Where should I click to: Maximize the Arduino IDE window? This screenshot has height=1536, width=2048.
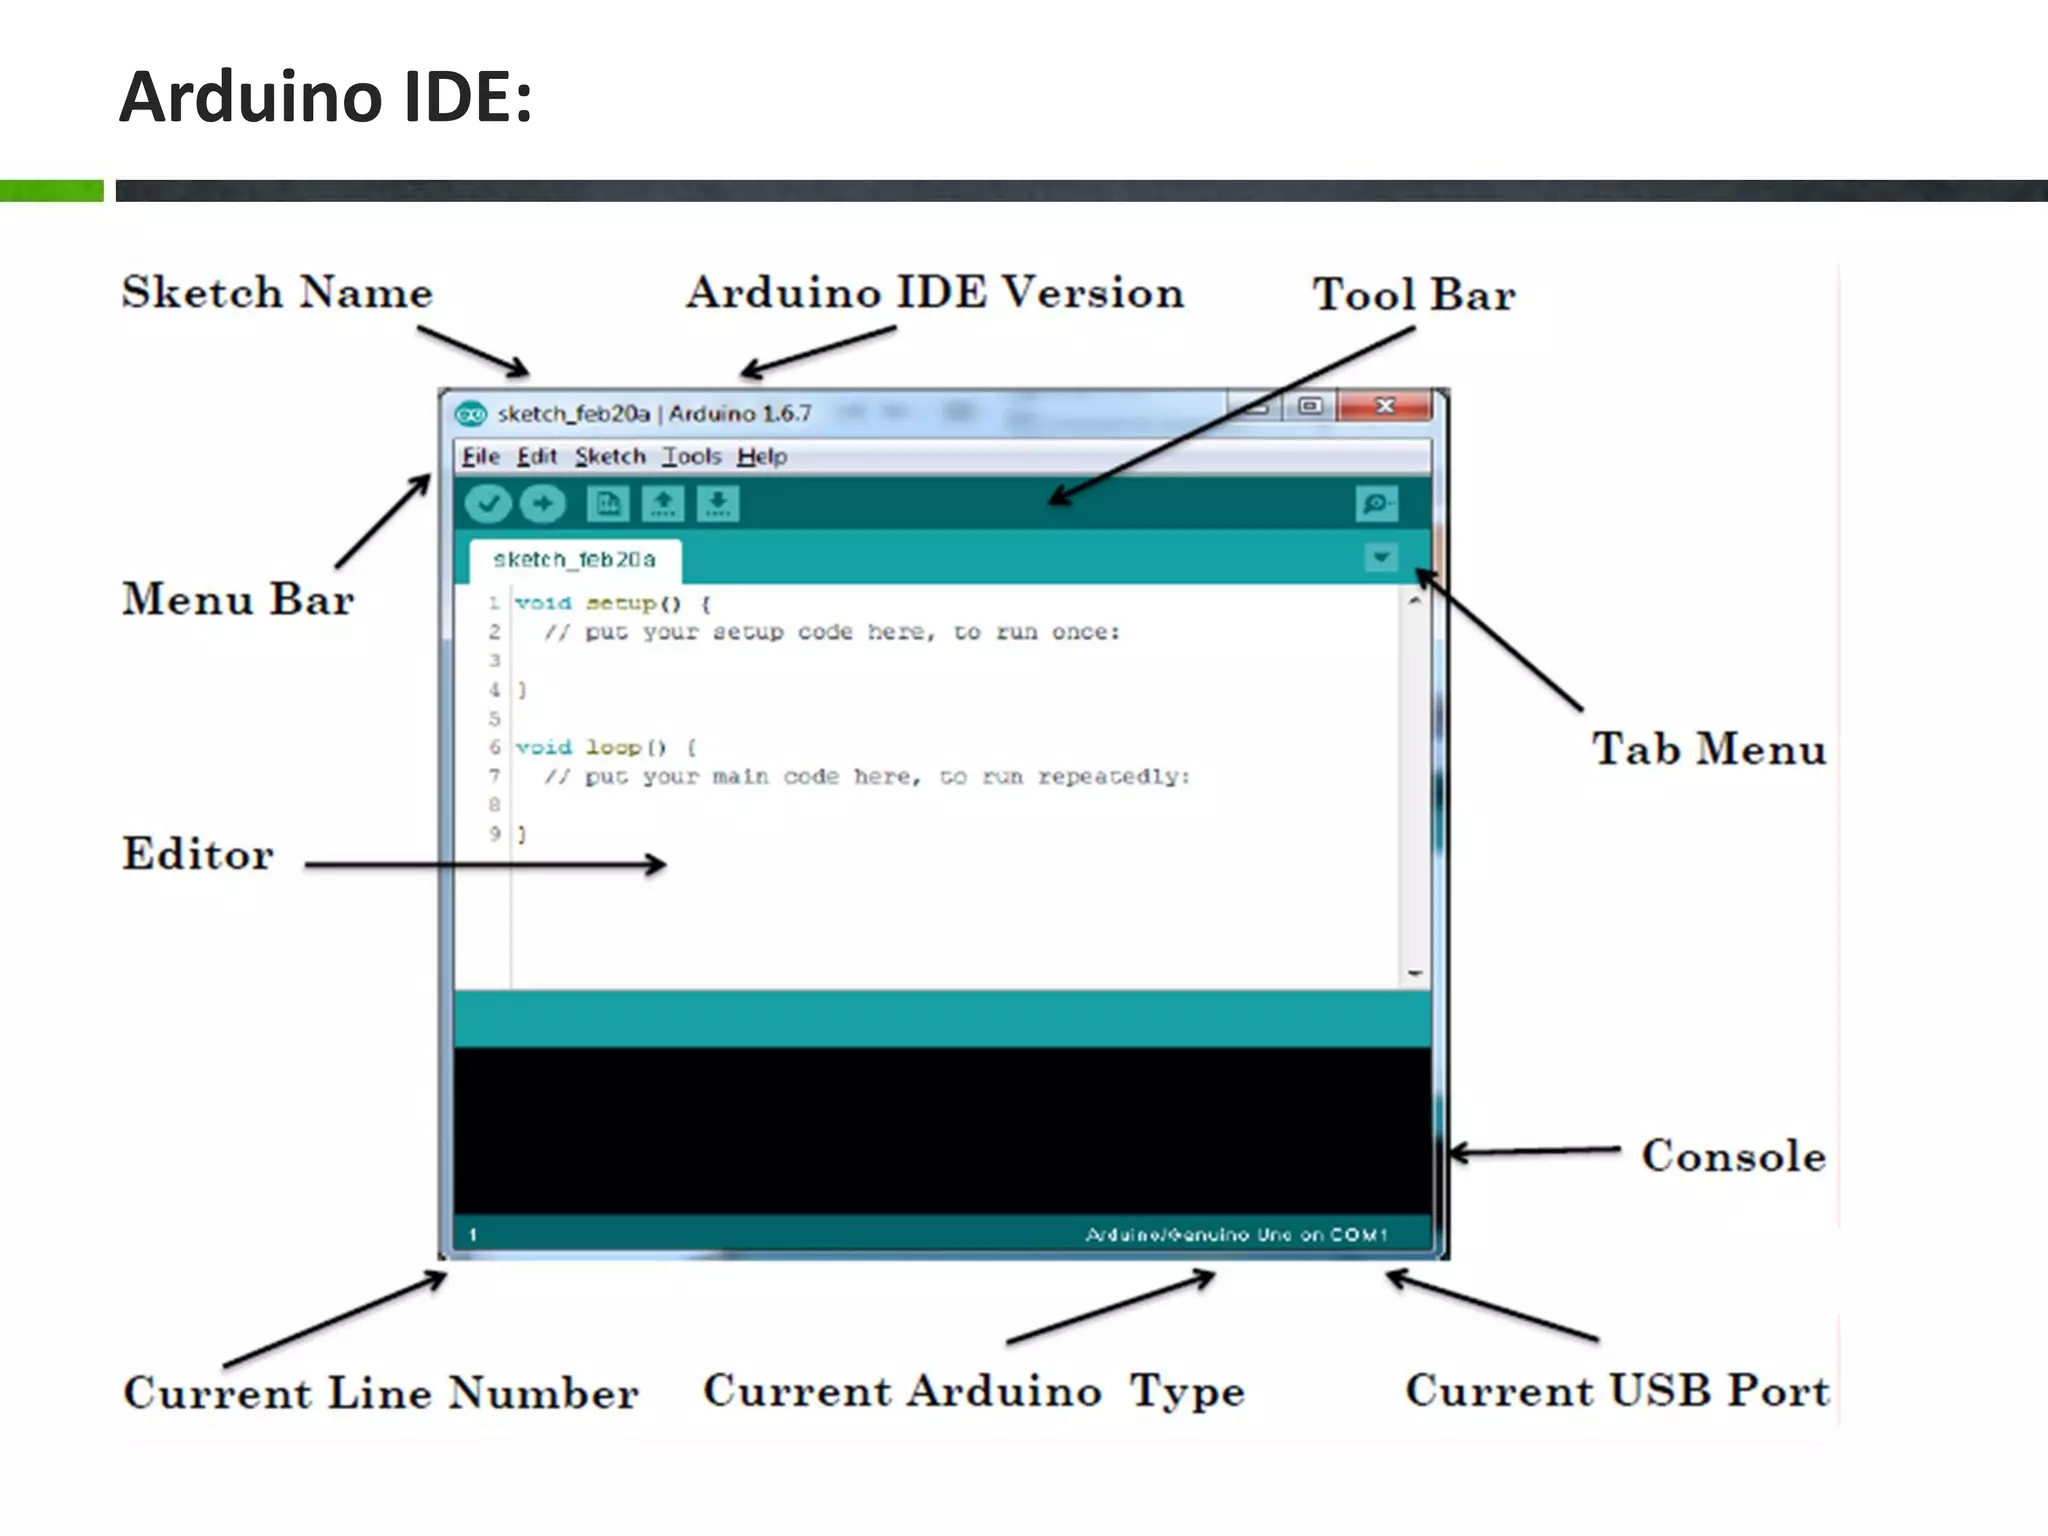[x=1310, y=406]
